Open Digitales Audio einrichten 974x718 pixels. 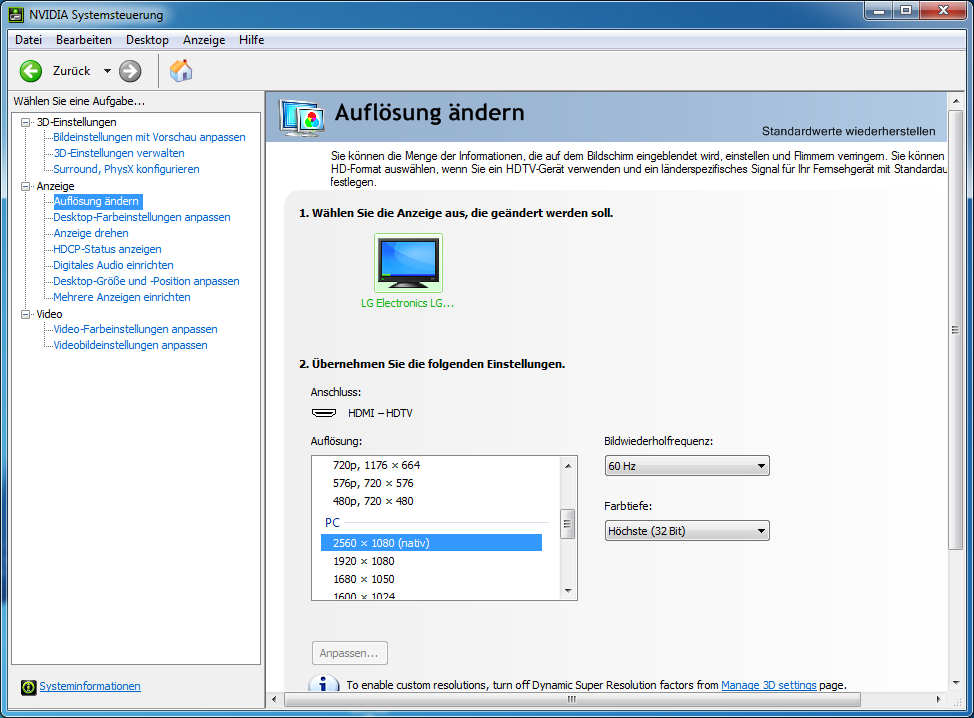coord(113,265)
